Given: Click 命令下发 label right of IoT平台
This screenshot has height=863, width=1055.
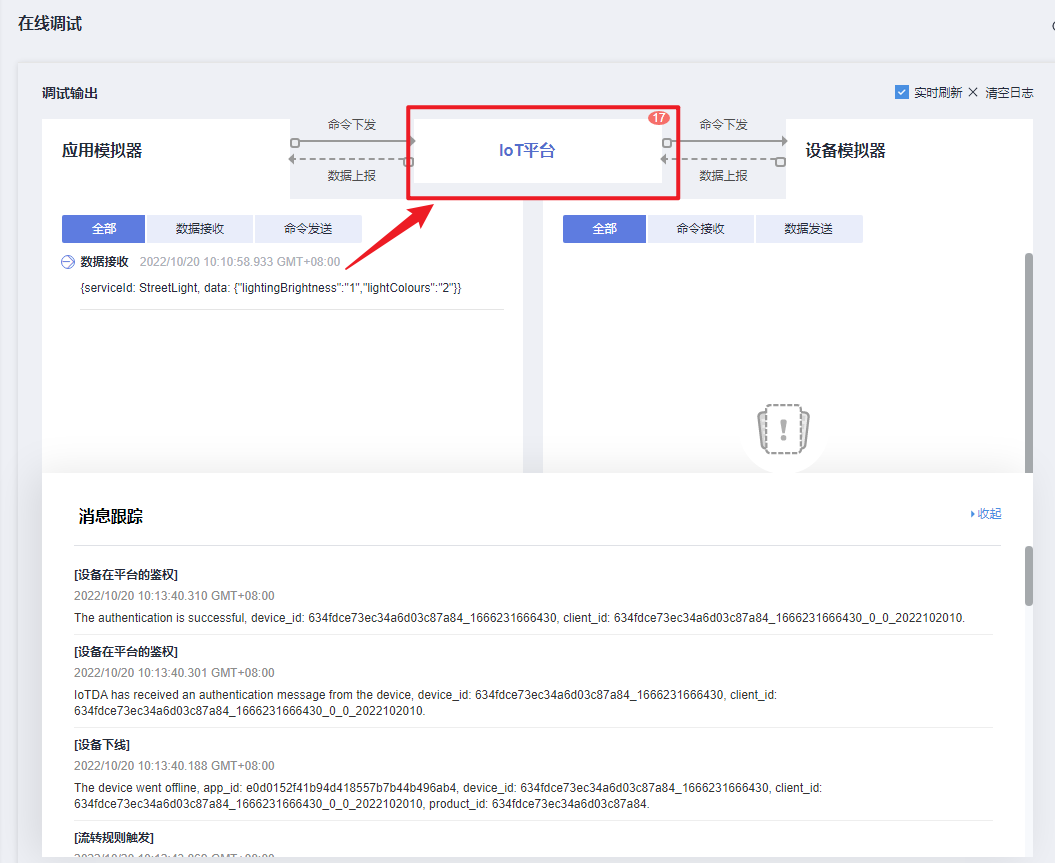Looking at the screenshot, I should point(723,124).
